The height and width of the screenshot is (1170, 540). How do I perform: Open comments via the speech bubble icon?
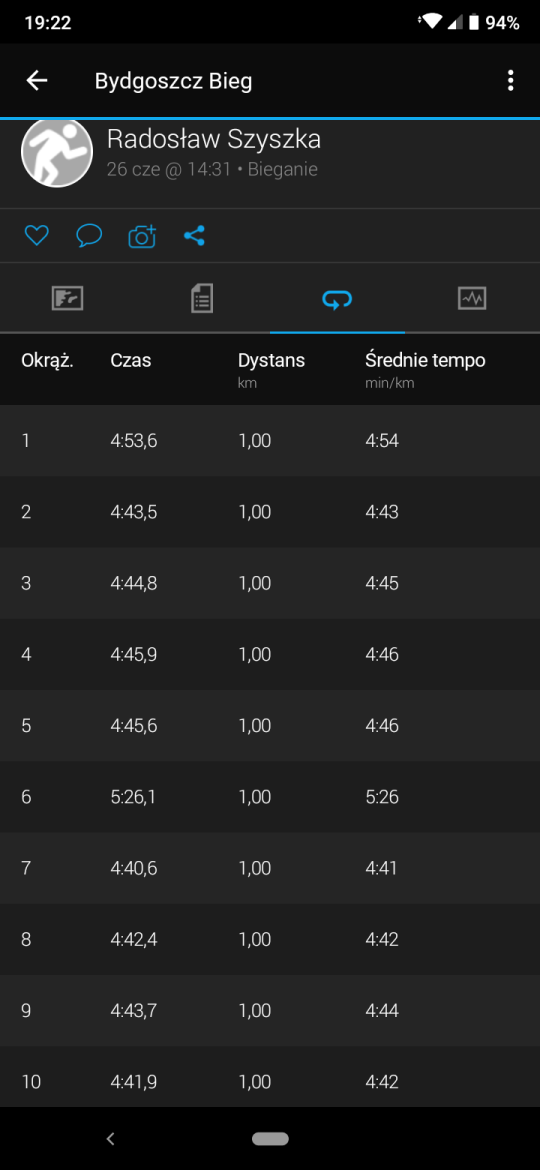point(90,237)
